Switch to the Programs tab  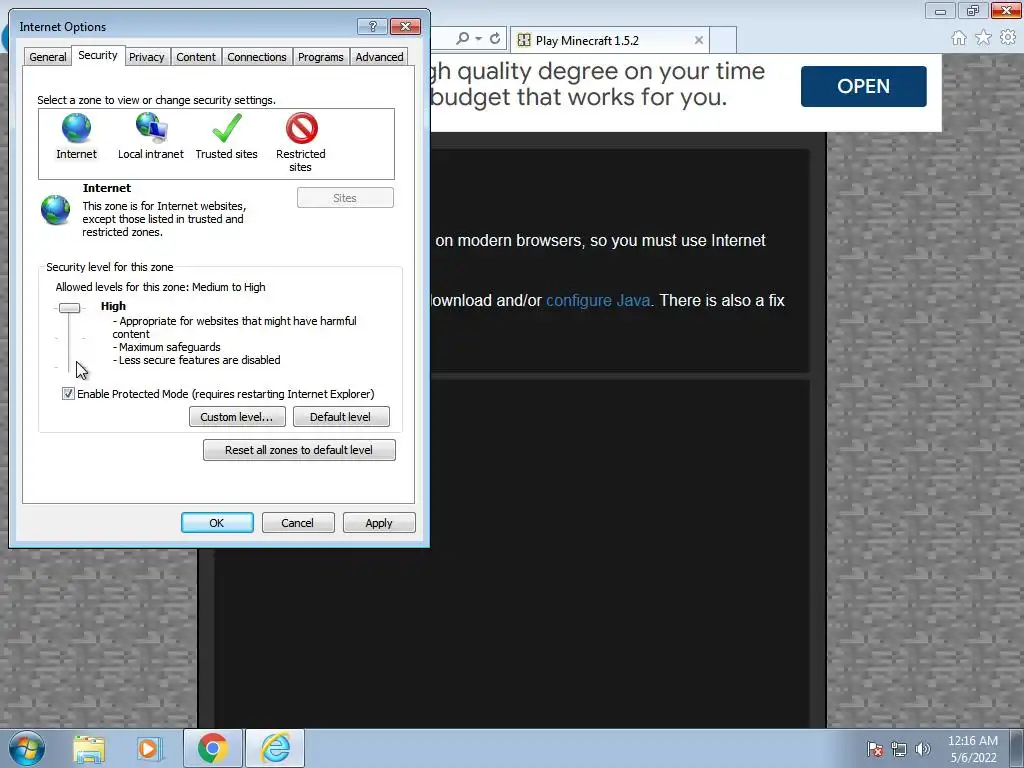point(321,57)
